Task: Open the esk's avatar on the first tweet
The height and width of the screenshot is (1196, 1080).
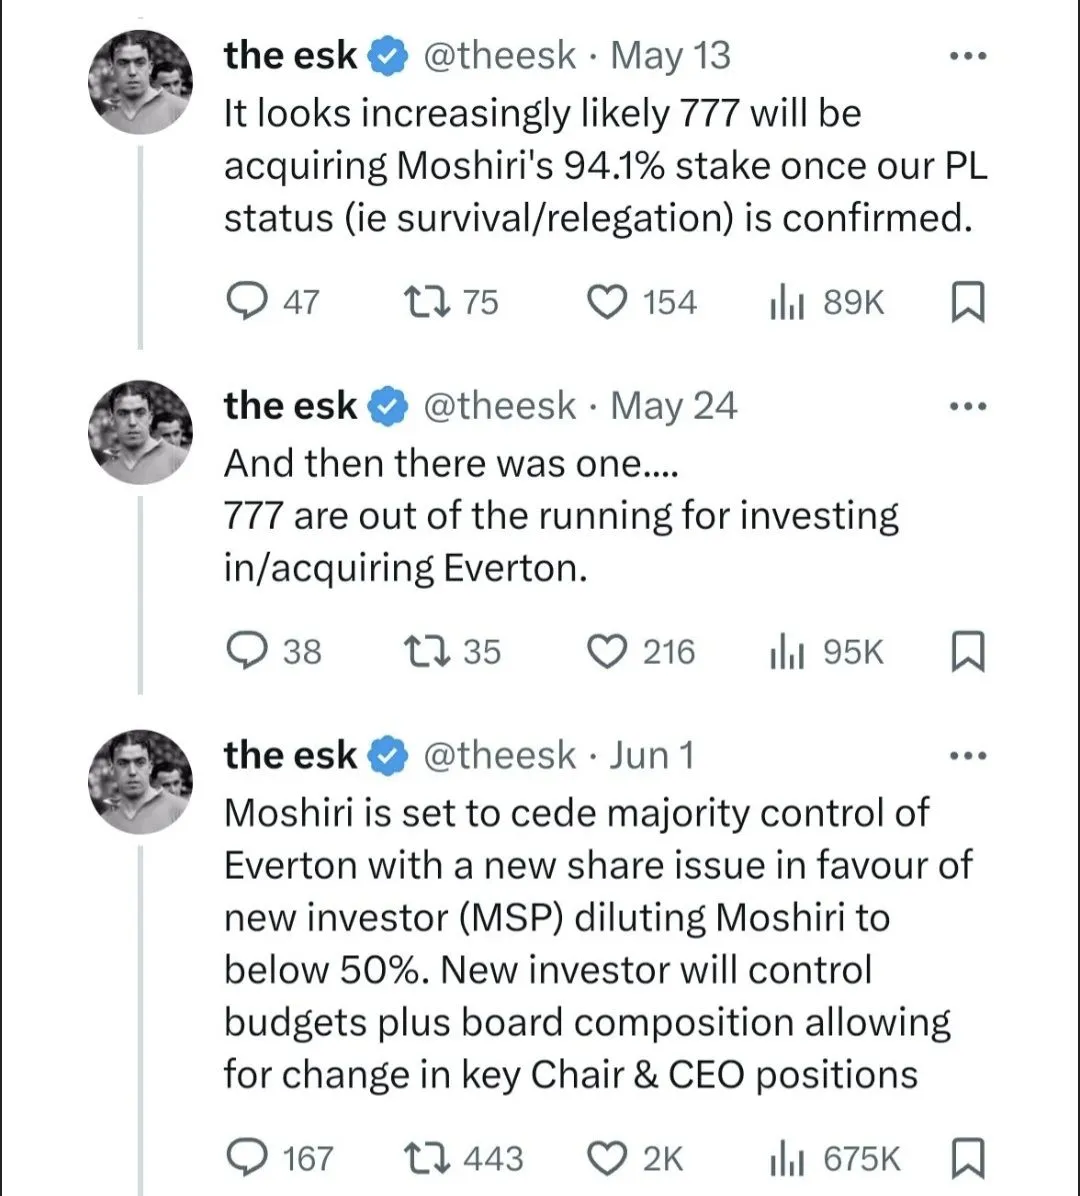Action: click(140, 82)
